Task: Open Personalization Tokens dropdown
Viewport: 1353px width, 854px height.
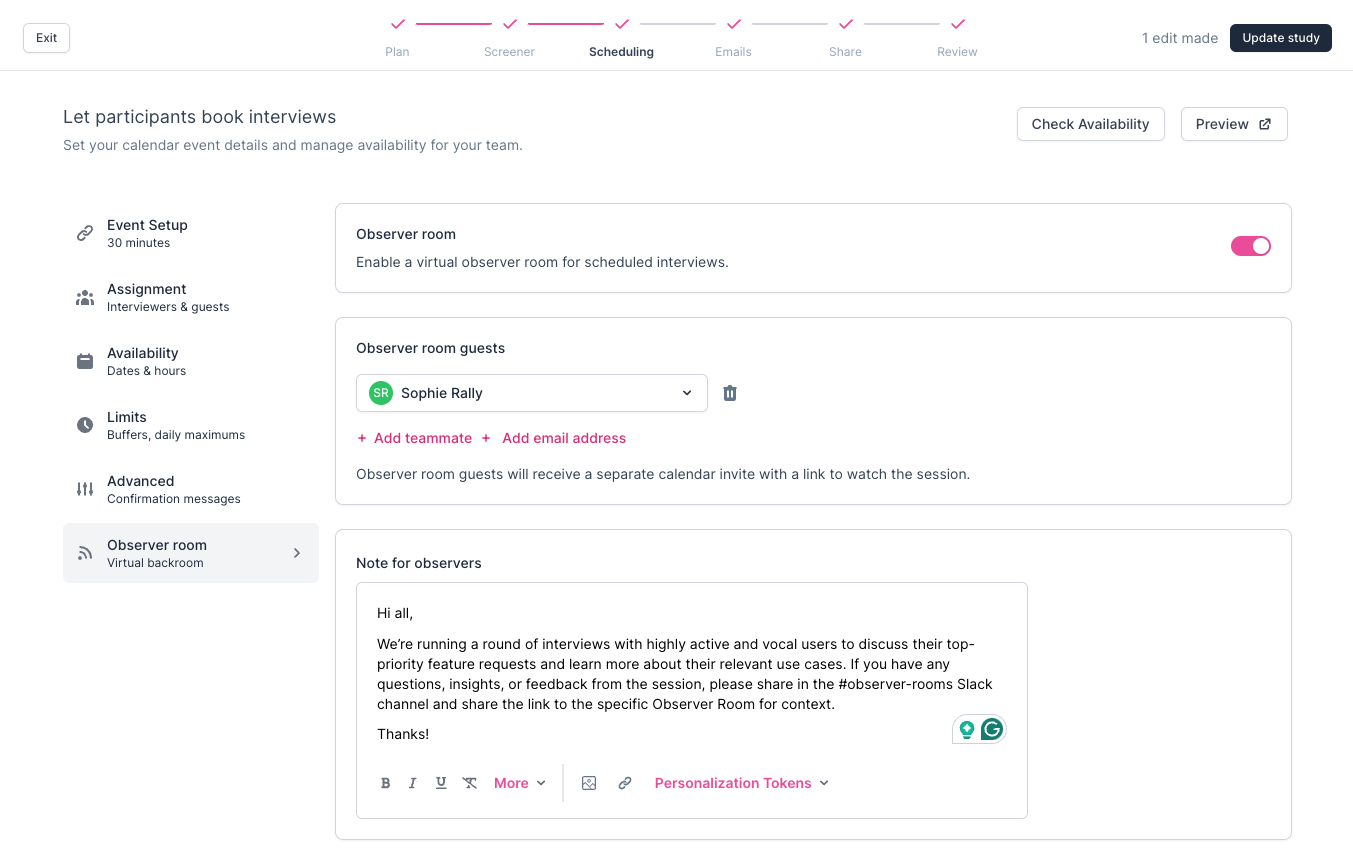Action: (741, 783)
